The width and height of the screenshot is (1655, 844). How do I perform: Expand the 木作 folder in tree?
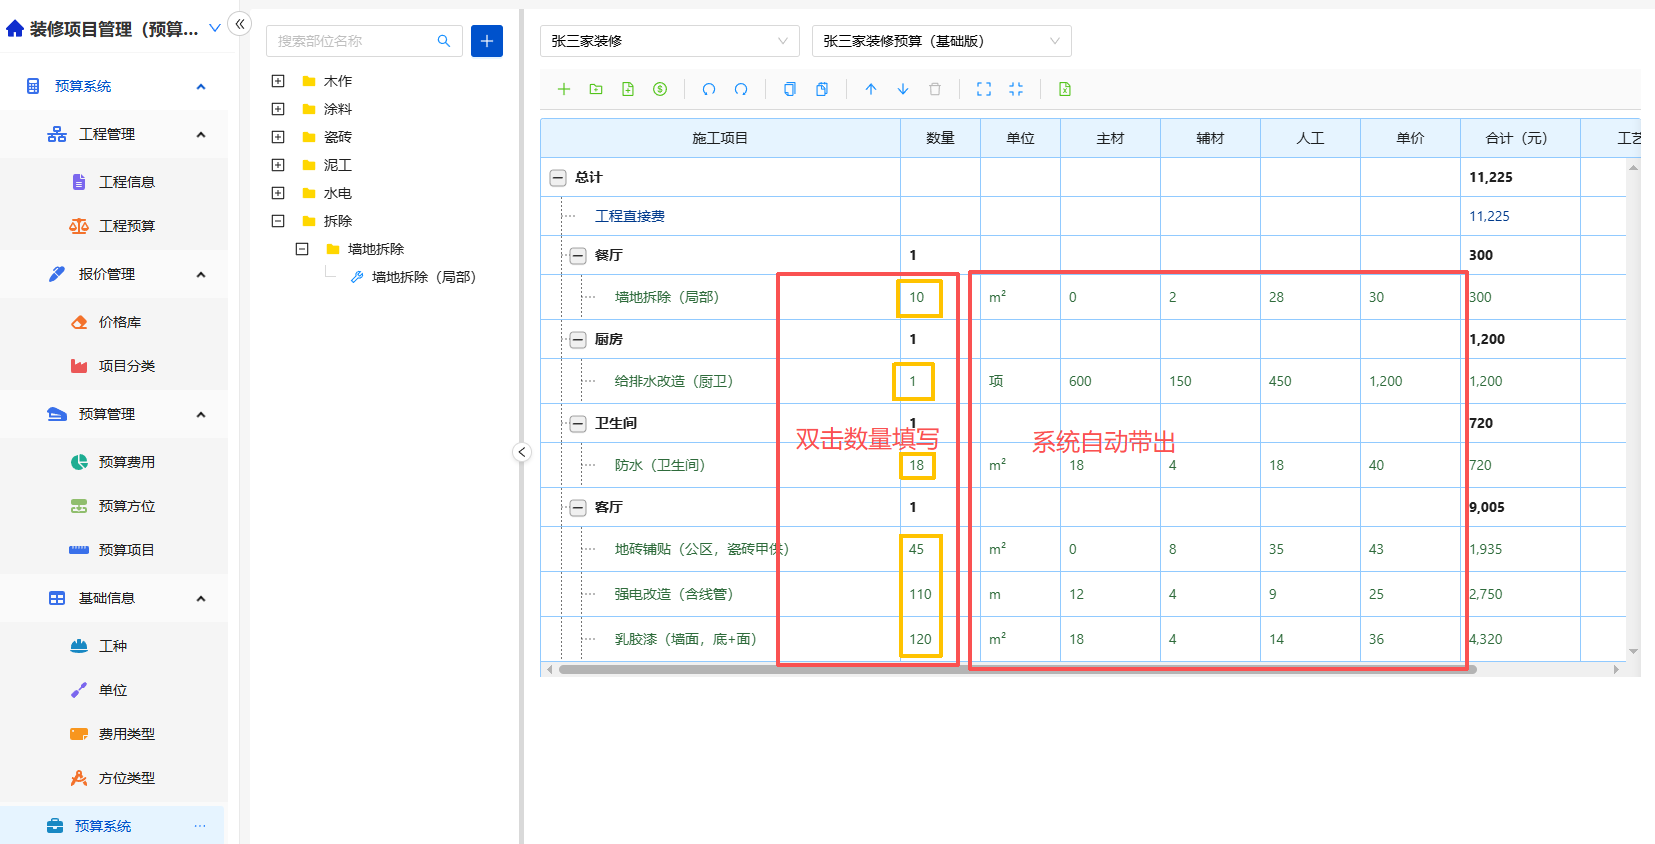278,81
